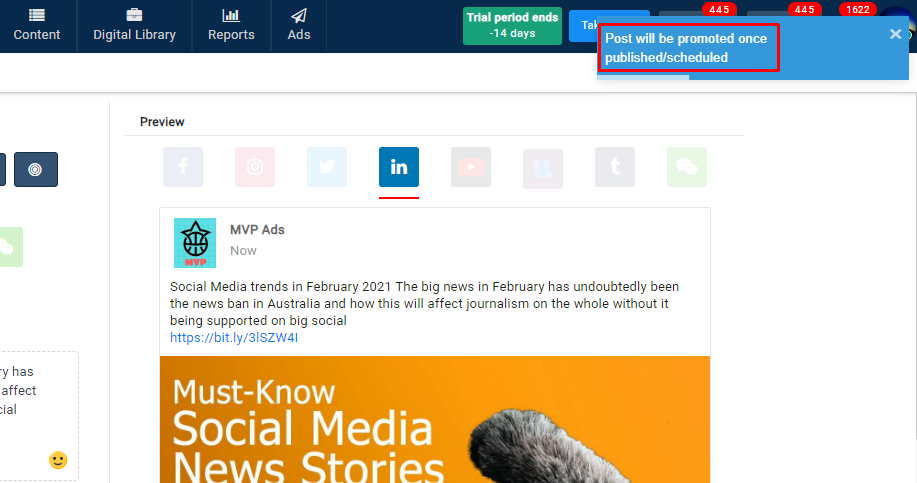The image size is (917, 483).
Task: Open the Content menu
Action: tap(37, 25)
